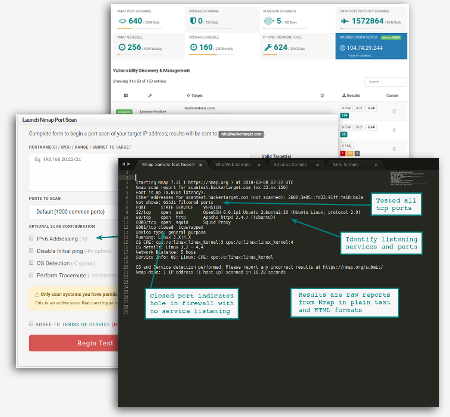450x417 pixels.
Task: Click the airplane icon beside 1572864
Action: click(x=345, y=21)
